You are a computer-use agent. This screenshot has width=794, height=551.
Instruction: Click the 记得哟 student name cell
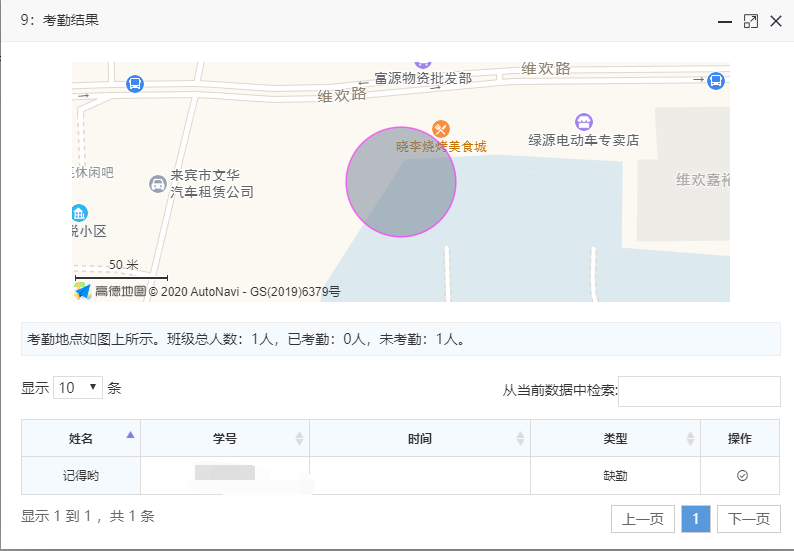(x=81, y=476)
